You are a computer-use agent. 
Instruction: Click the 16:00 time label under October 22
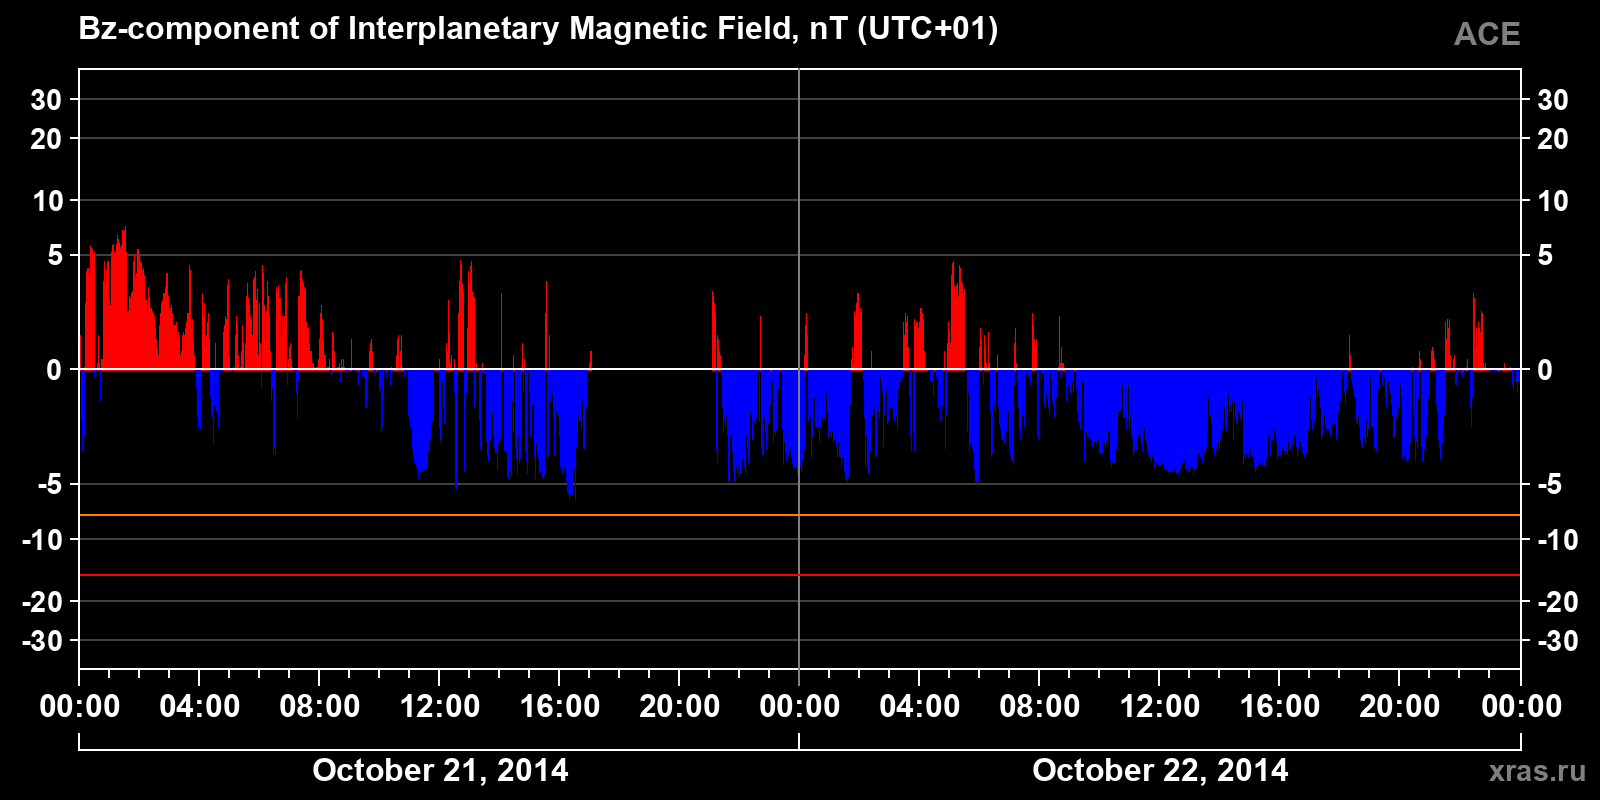pos(1280,706)
